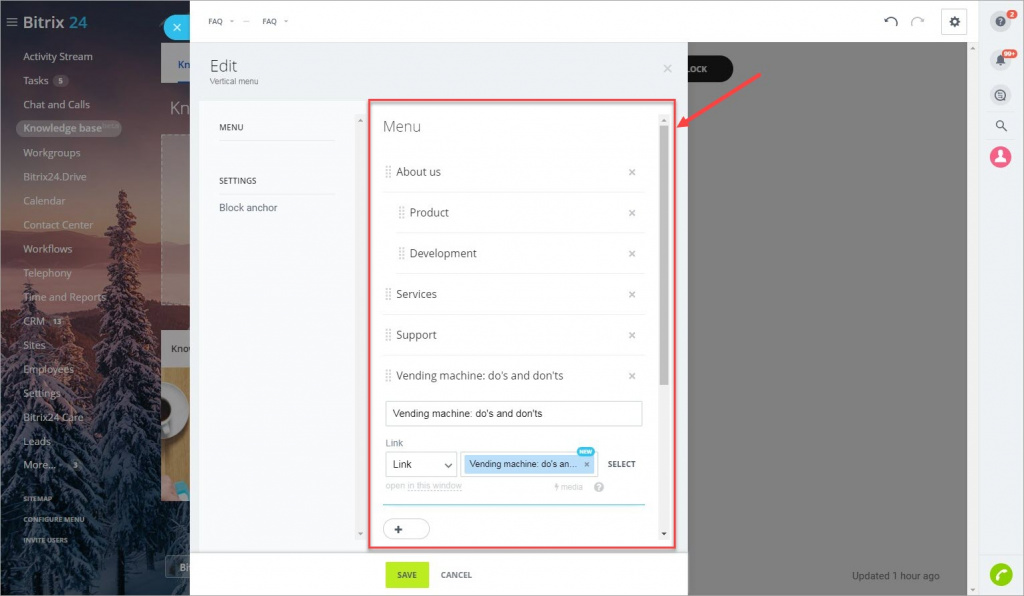Click the link help question icon
Image resolution: width=1024 pixels, height=596 pixels.
coord(598,487)
